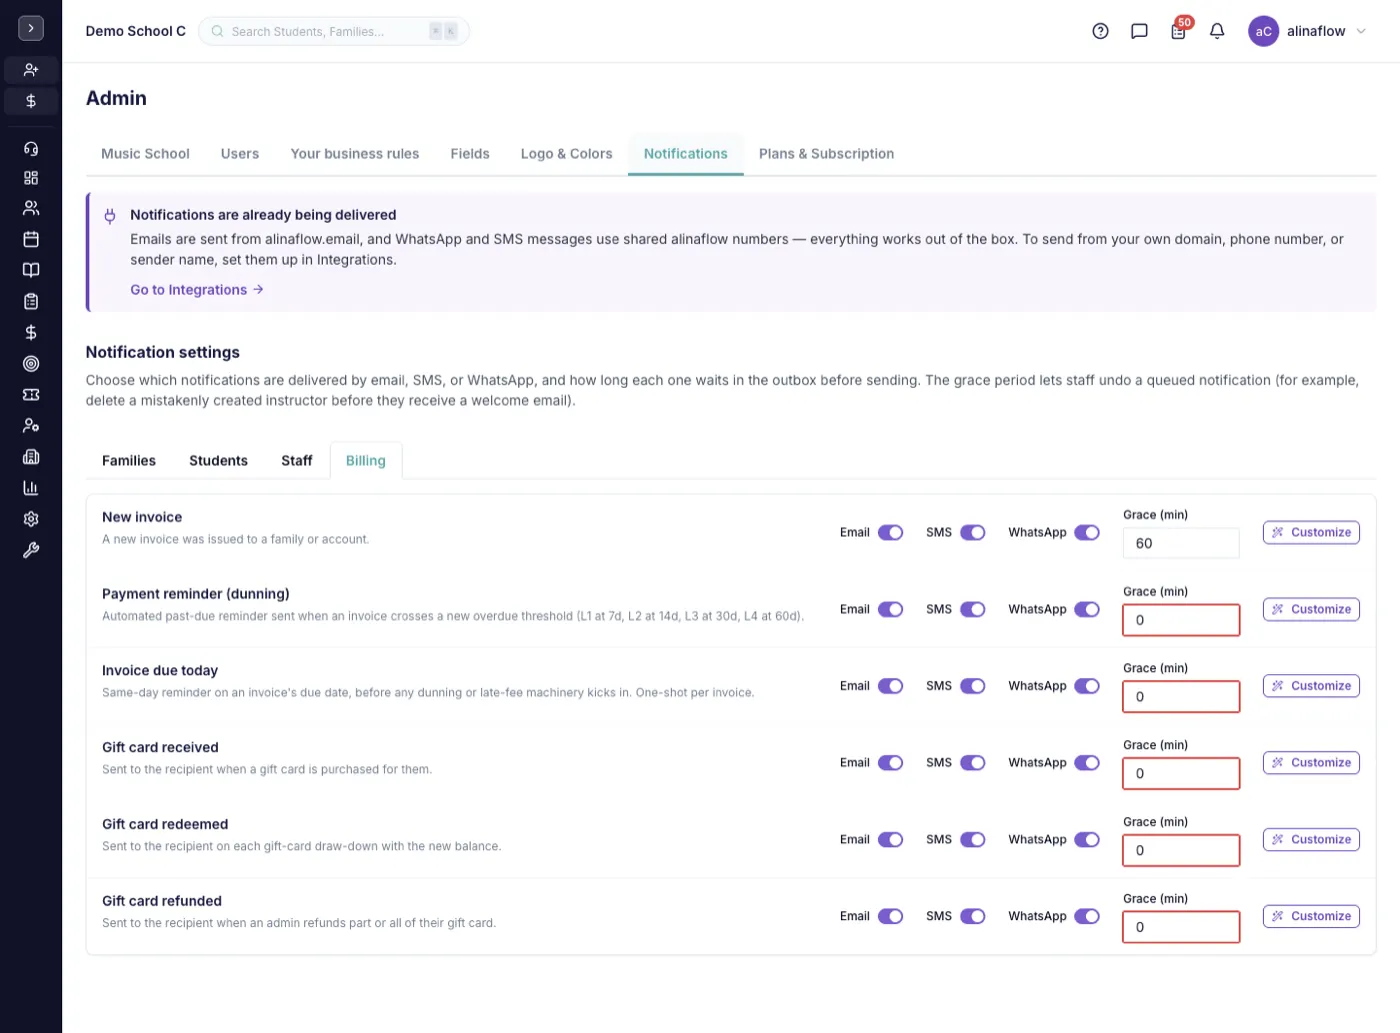Open the chat messages icon in the header

coord(1139,31)
